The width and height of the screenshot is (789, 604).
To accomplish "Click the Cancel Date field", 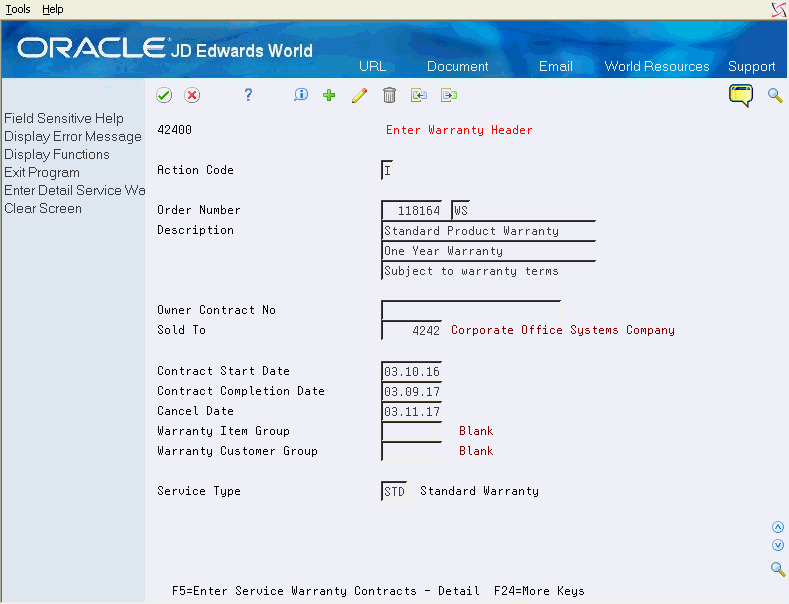I will click(412, 411).
